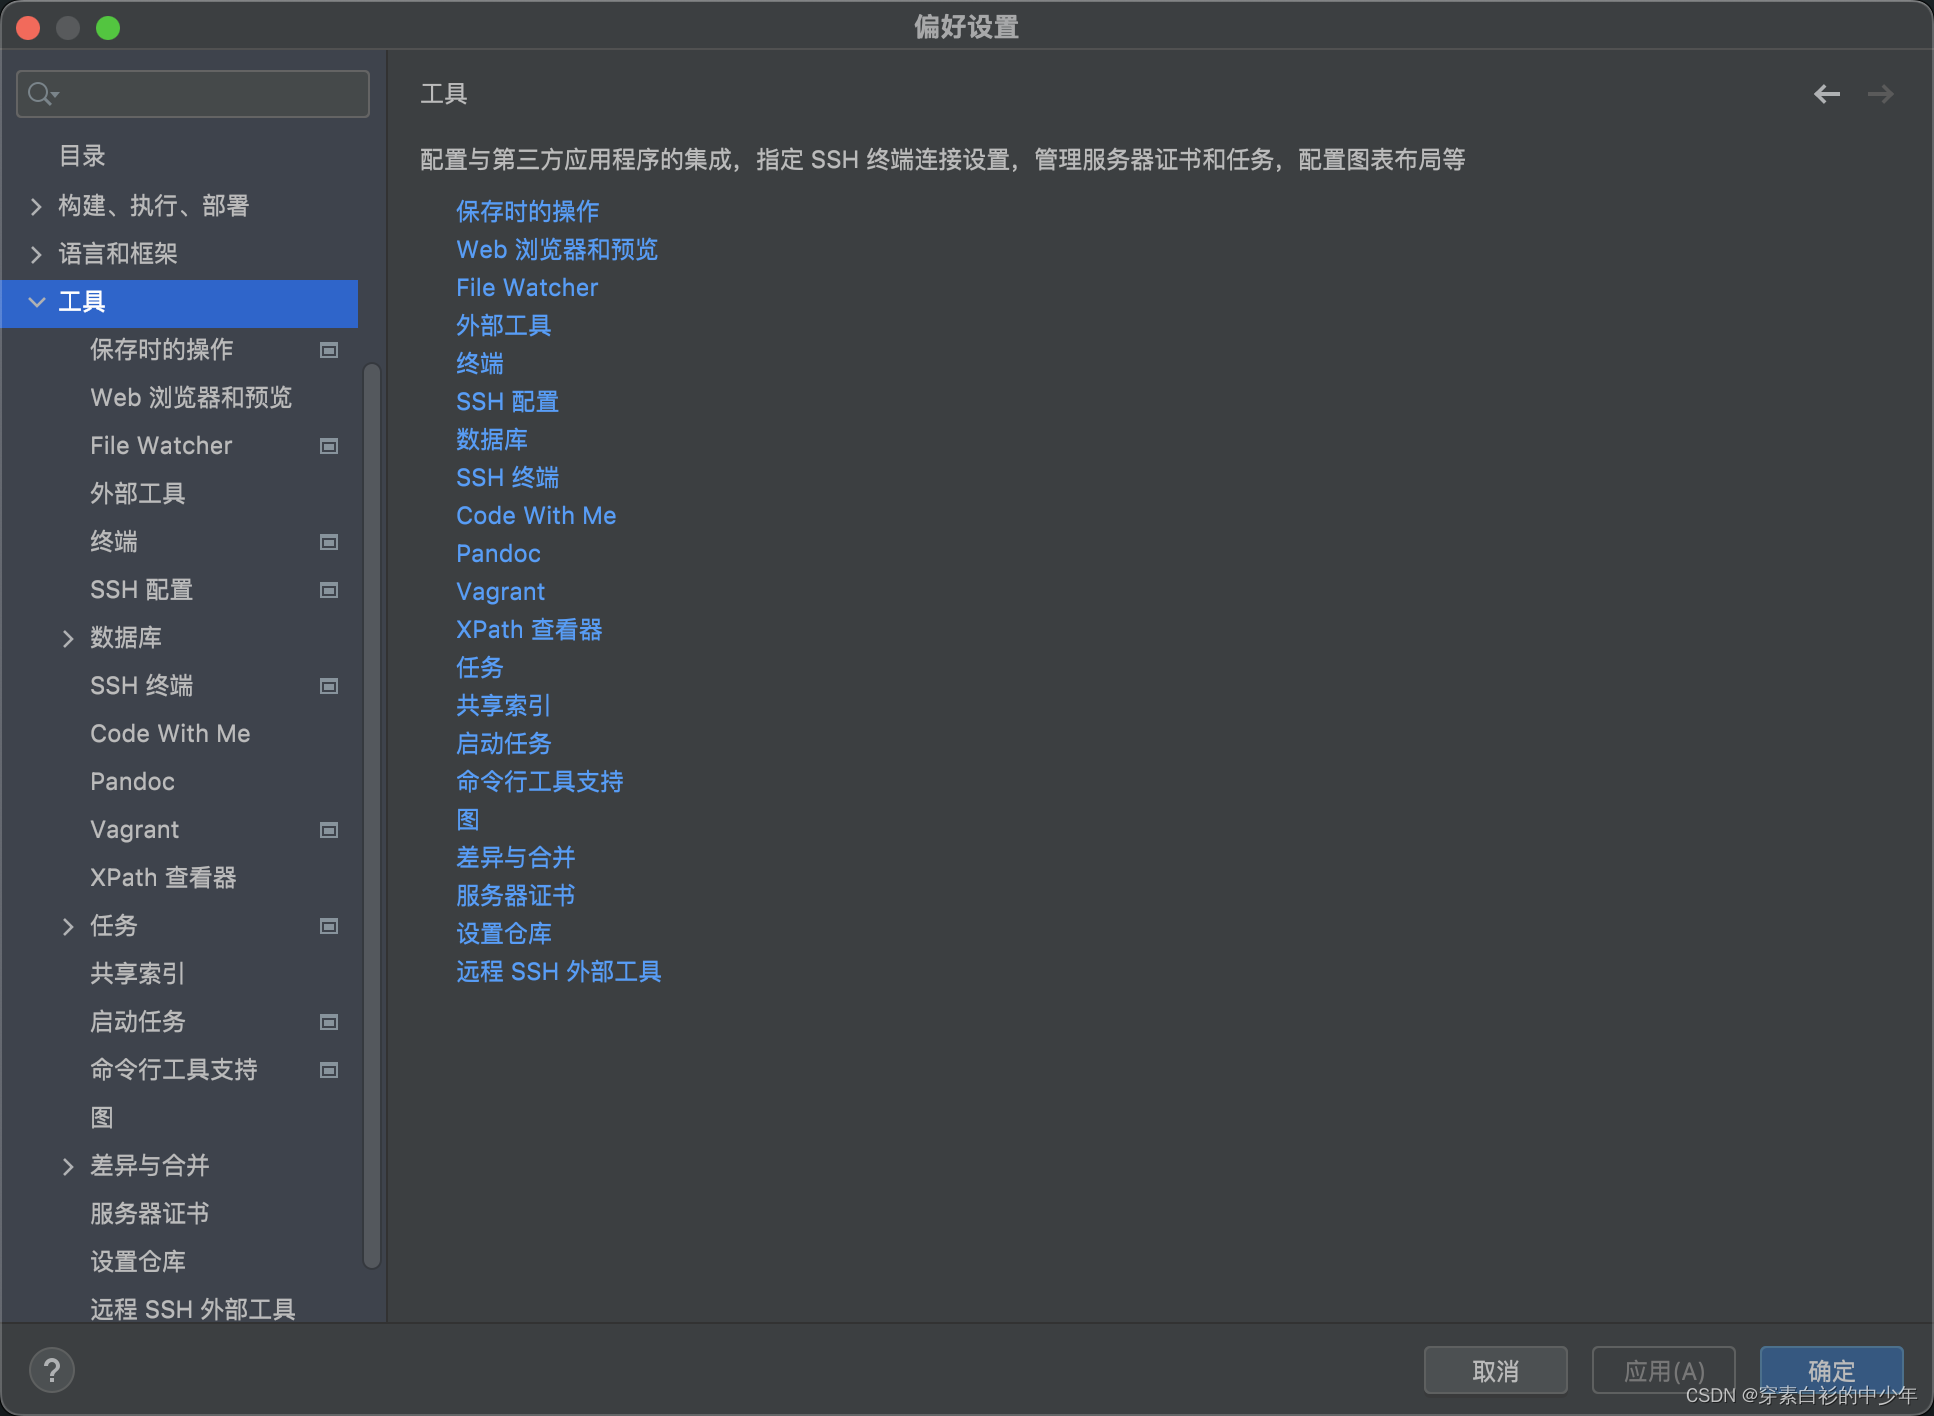1934x1416 pixels.
Task: Click the forward navigation arrow
Action: click(x=1881, y=93)
